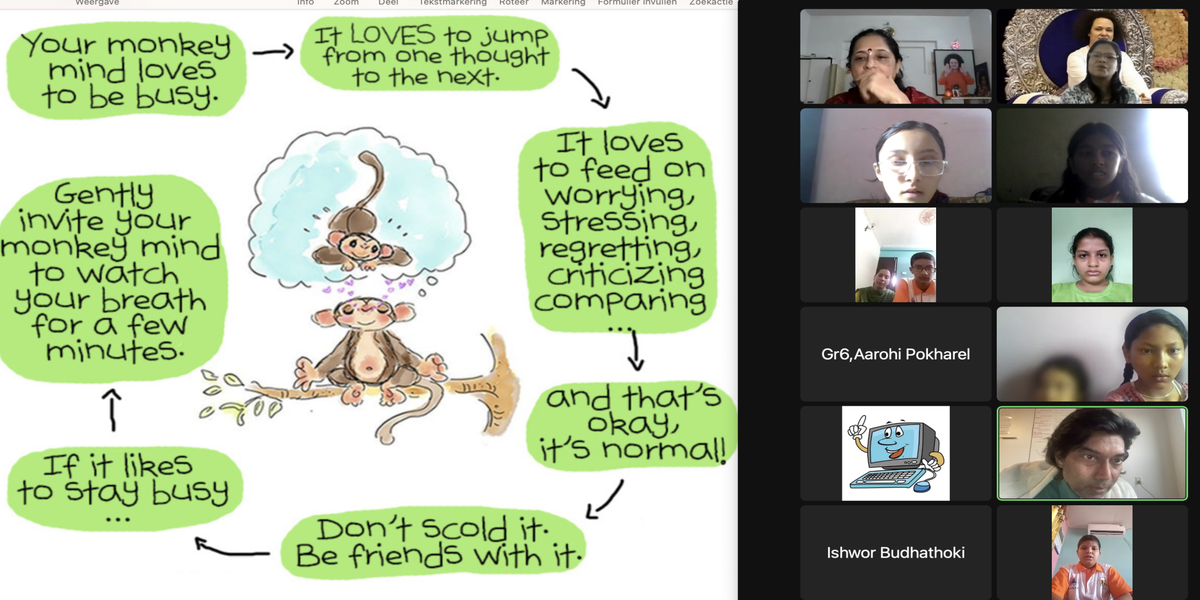Select the tile of woman resting chin on hand
The height and width of the screenshot is (600, 1200).
pos(896,57)
